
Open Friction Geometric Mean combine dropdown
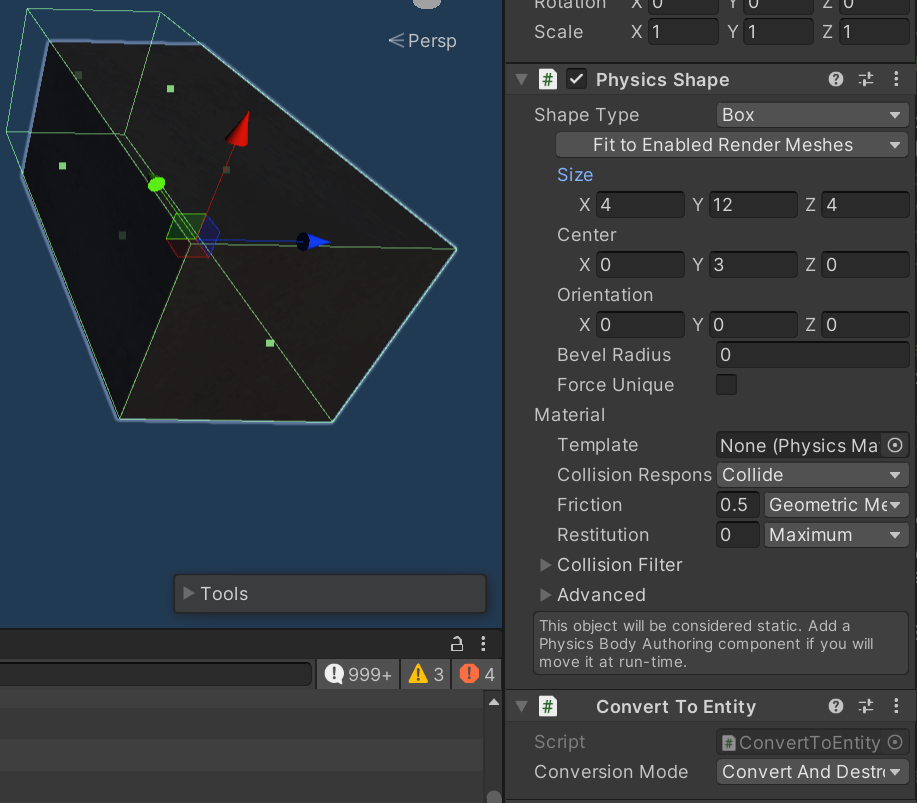836,505
